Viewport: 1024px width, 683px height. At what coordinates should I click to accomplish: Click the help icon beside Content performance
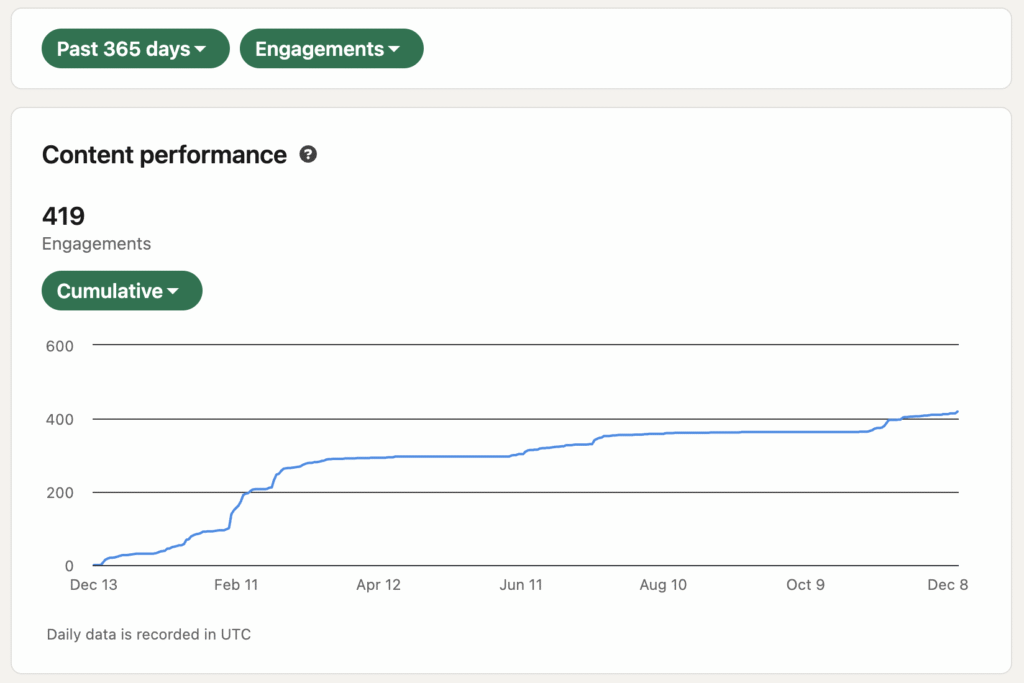tap(308, 155)
